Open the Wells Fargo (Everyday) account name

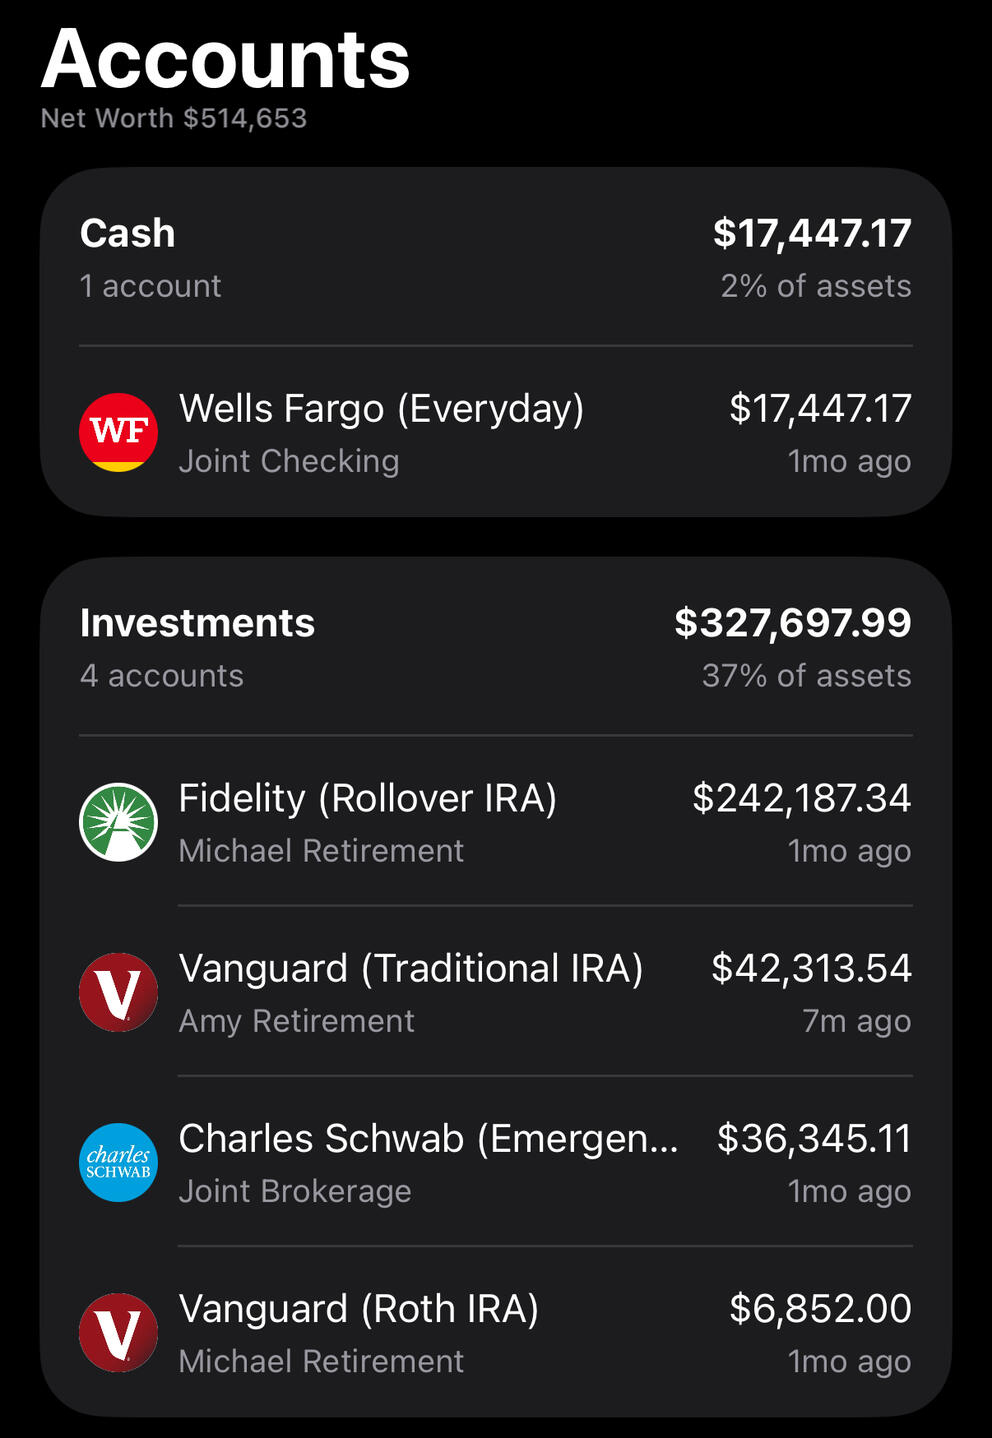point(381,408)
